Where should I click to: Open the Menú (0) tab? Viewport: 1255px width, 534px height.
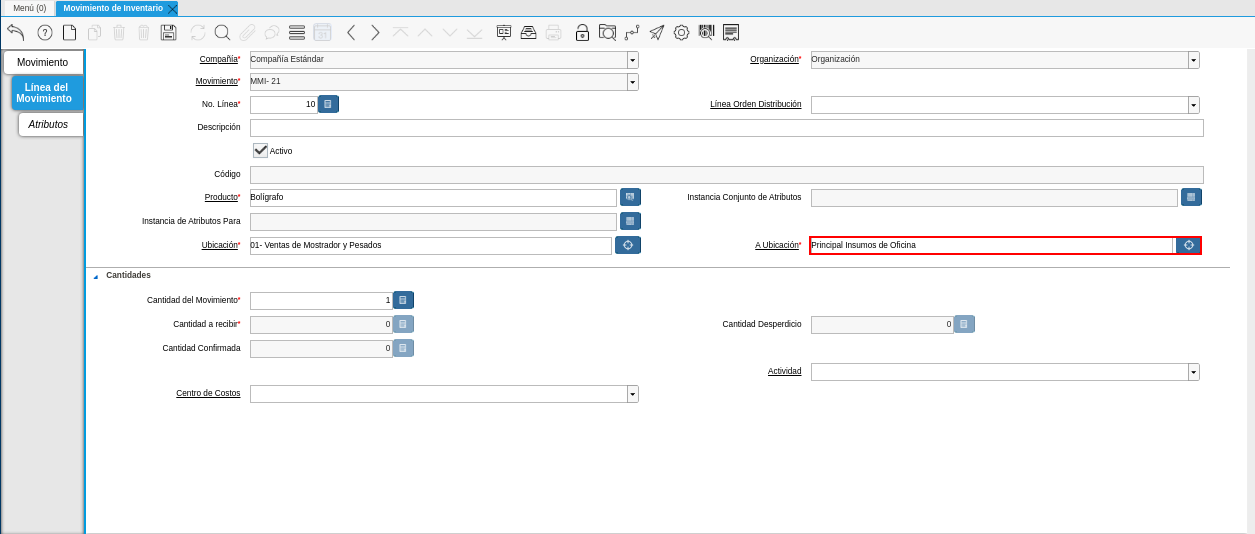pos(29,8)
